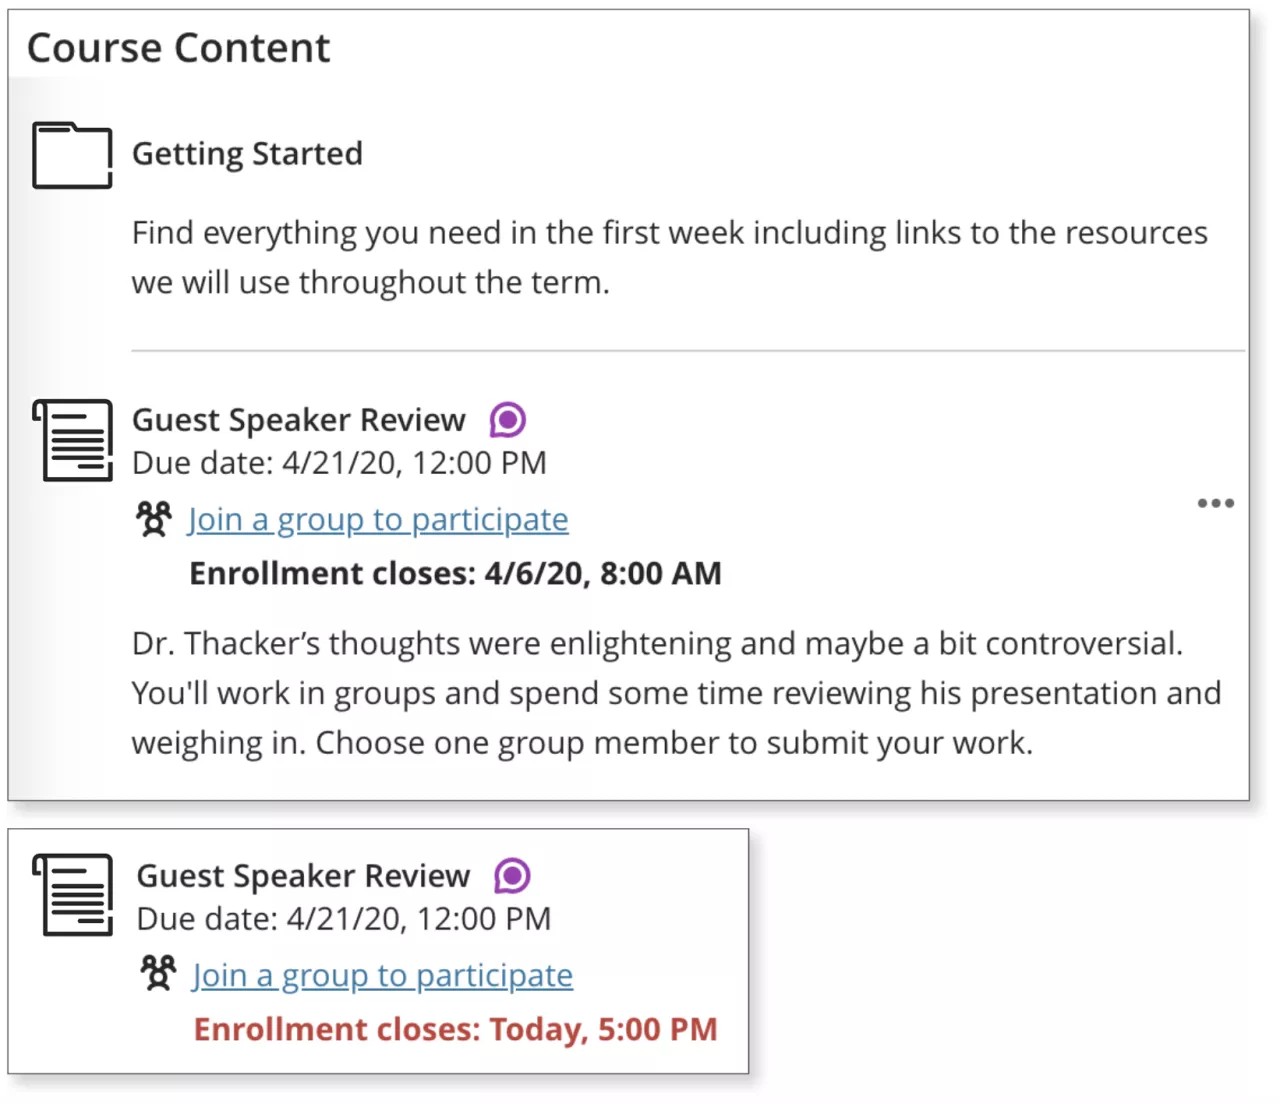Open the ellipsis options menu for Guest Speaker Review

[1214, 503]
